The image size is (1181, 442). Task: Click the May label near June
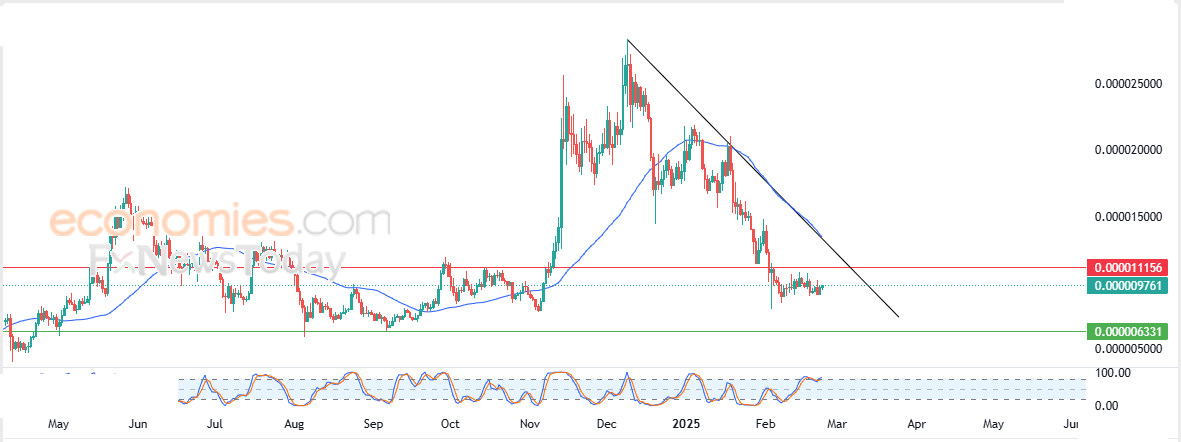[58, 424]
